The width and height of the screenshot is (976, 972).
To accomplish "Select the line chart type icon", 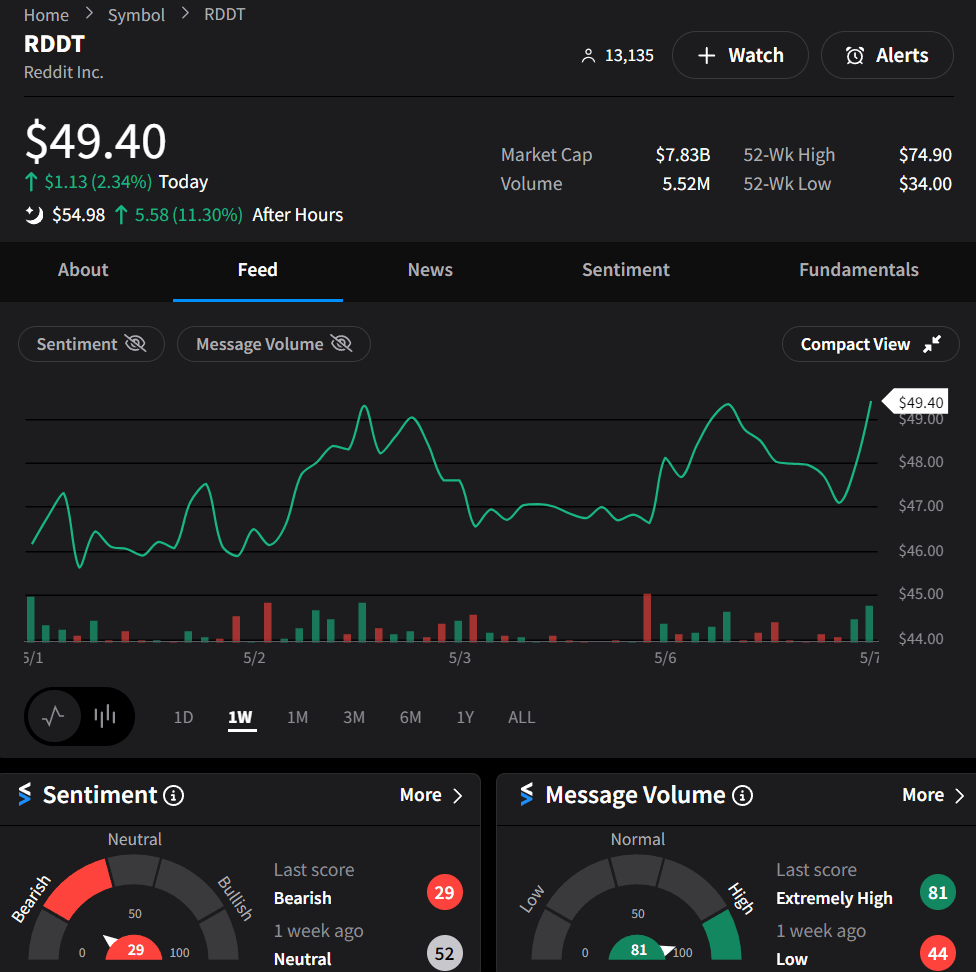I will (x=54, y=717).
